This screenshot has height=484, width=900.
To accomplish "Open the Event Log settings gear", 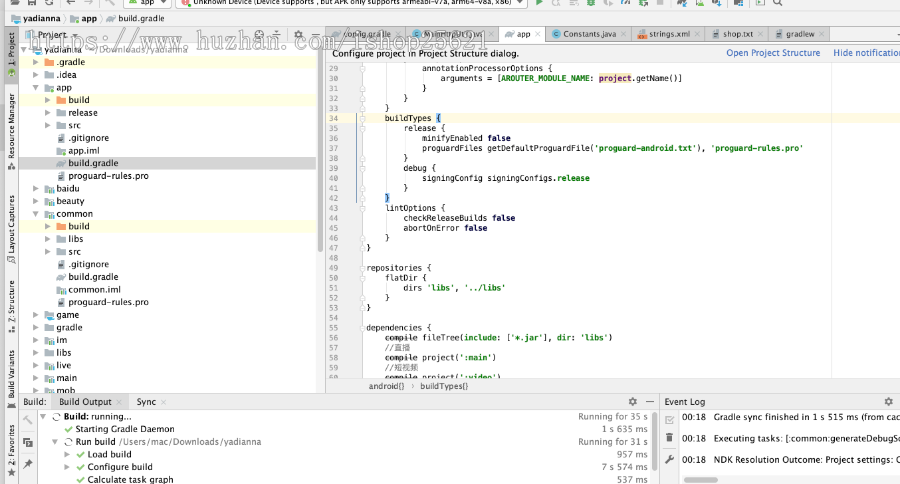I will (x=887, y=401).
